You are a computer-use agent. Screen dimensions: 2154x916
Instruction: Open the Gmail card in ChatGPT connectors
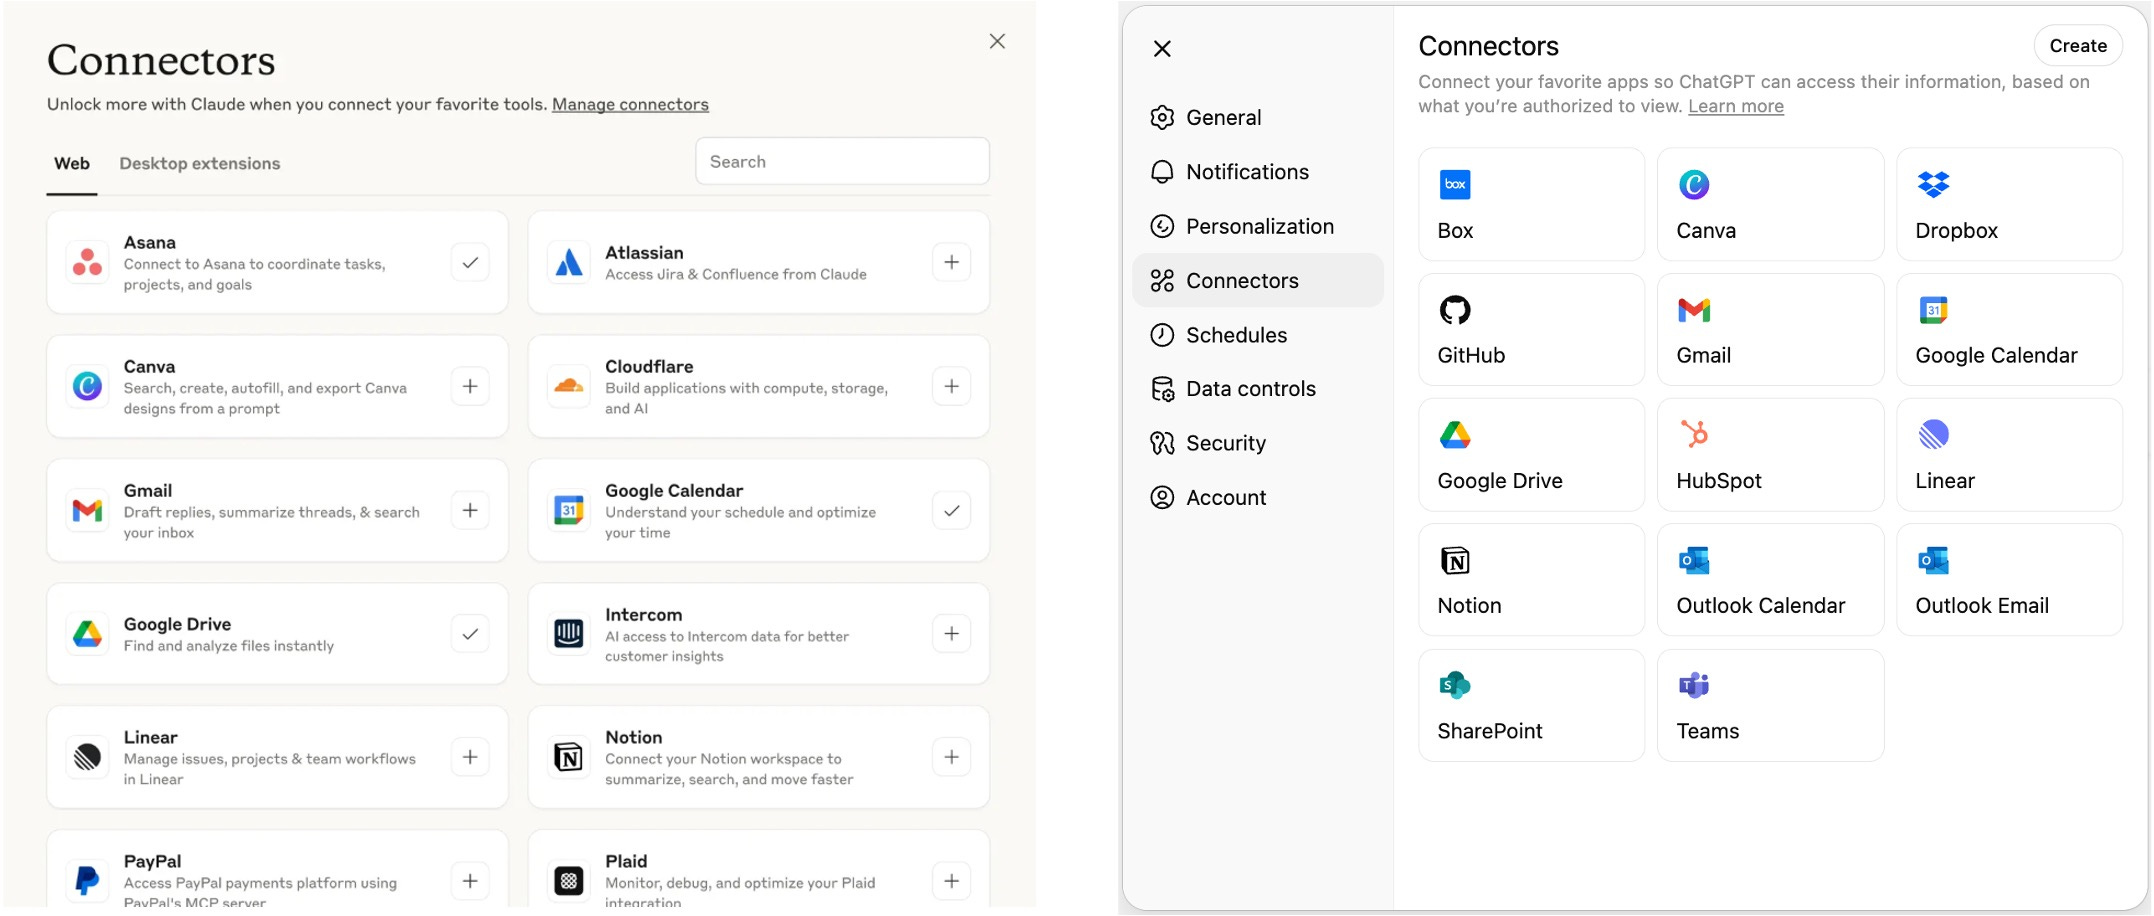1770,330
